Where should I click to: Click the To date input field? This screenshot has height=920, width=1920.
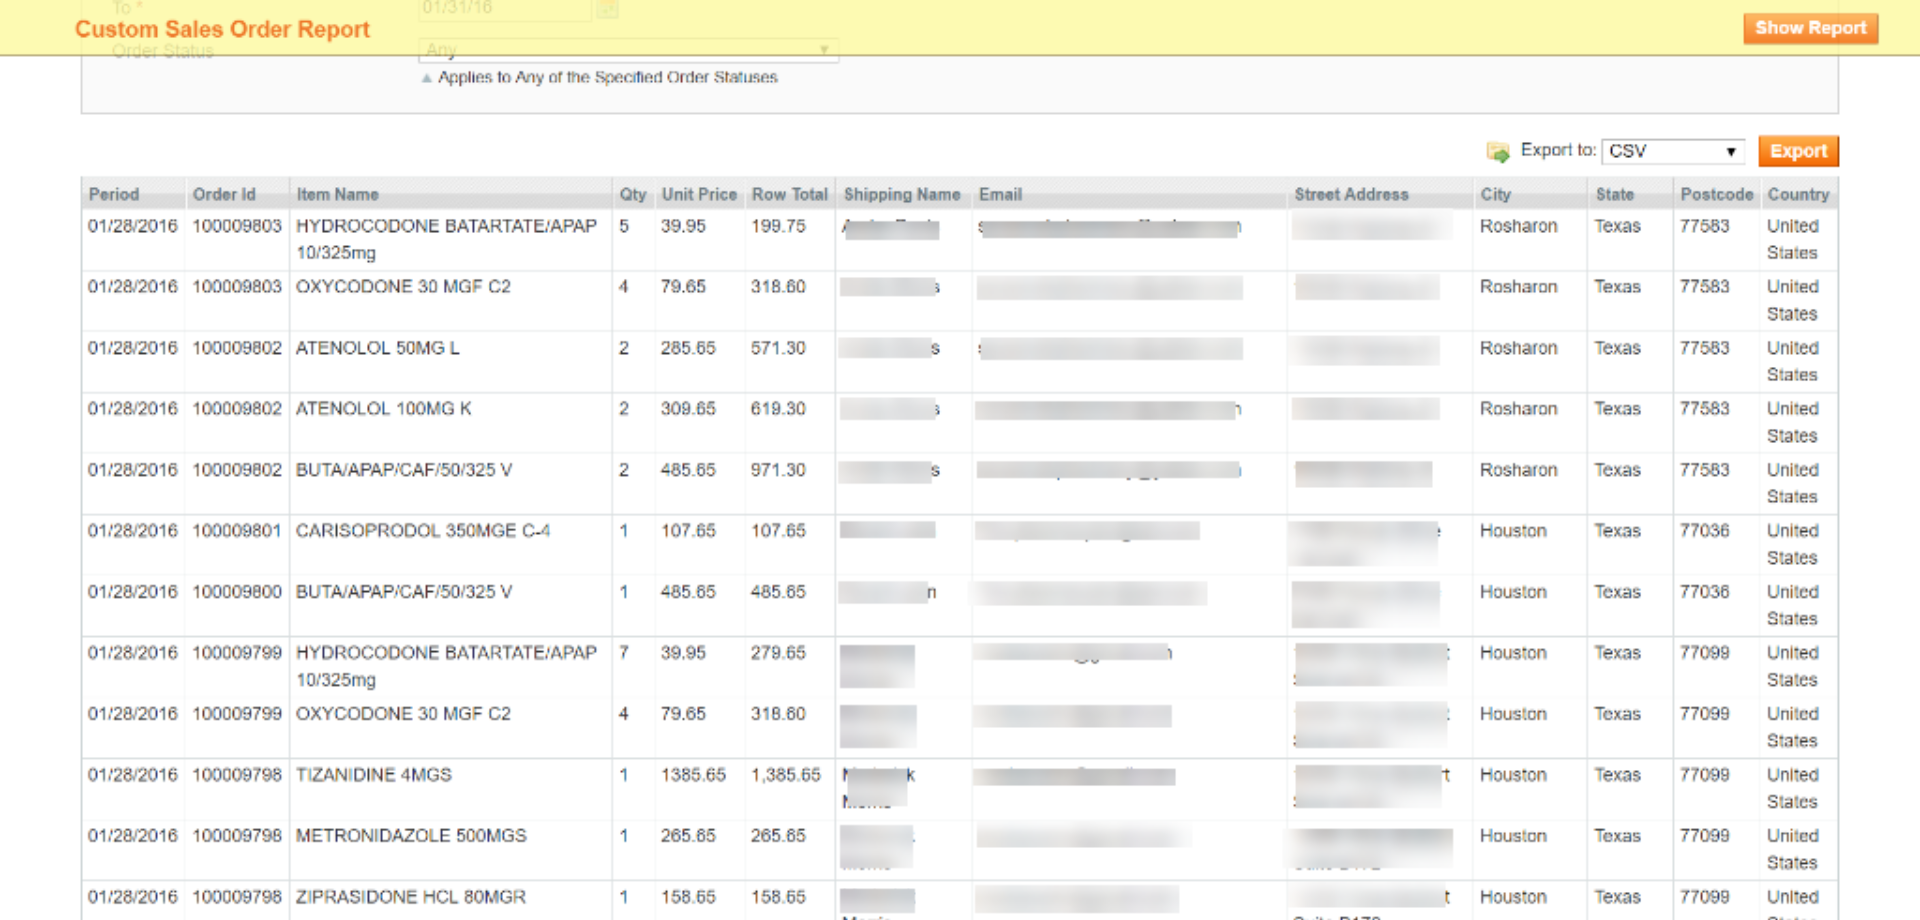(504, 8)
